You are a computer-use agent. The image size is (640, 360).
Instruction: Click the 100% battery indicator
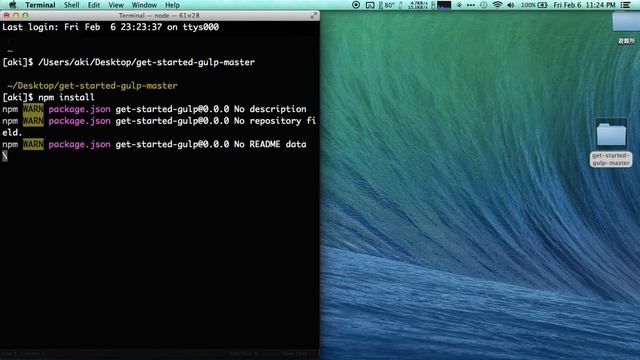(x=534, y=5)
